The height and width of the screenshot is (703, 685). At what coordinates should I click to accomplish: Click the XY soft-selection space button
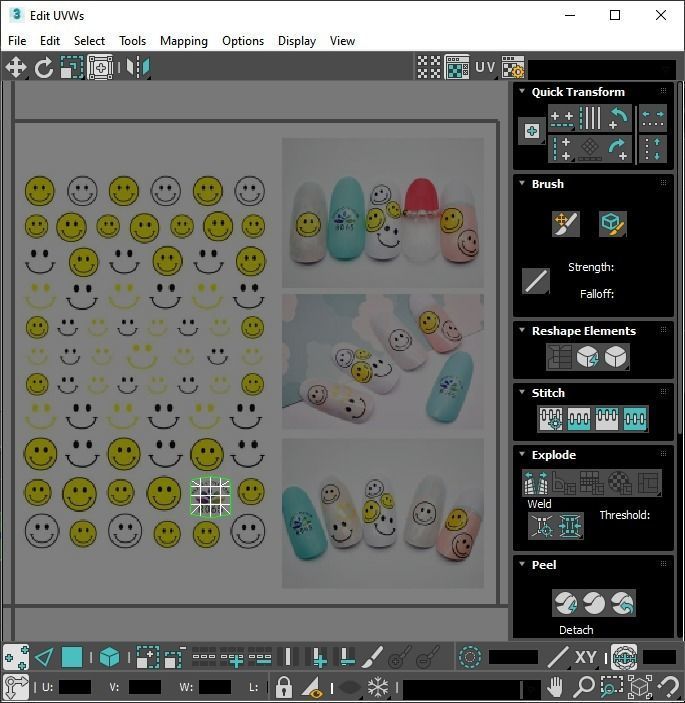point(585,657)
